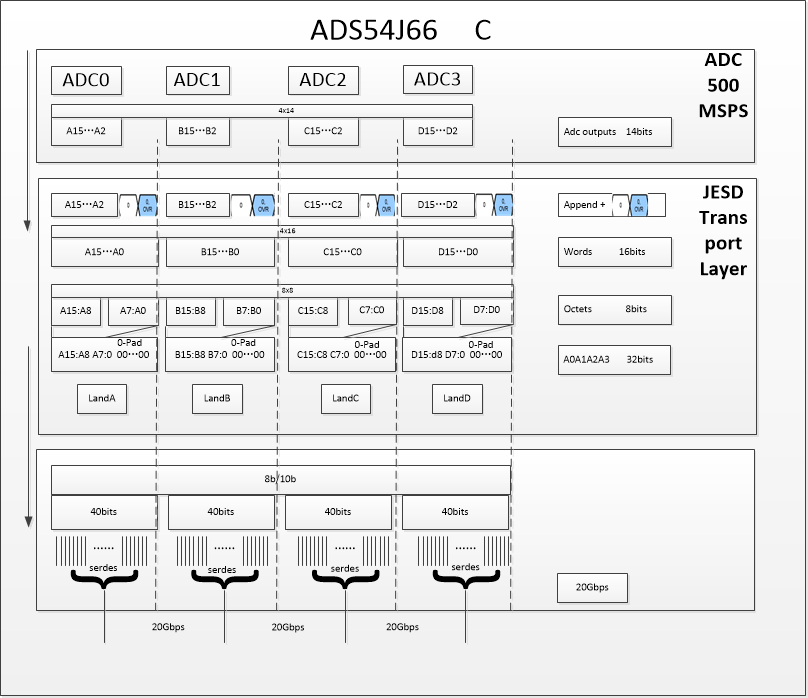This screenshot has width=808, height=698.
Task: Select the ADC1 block
Action: coord(197,80)
